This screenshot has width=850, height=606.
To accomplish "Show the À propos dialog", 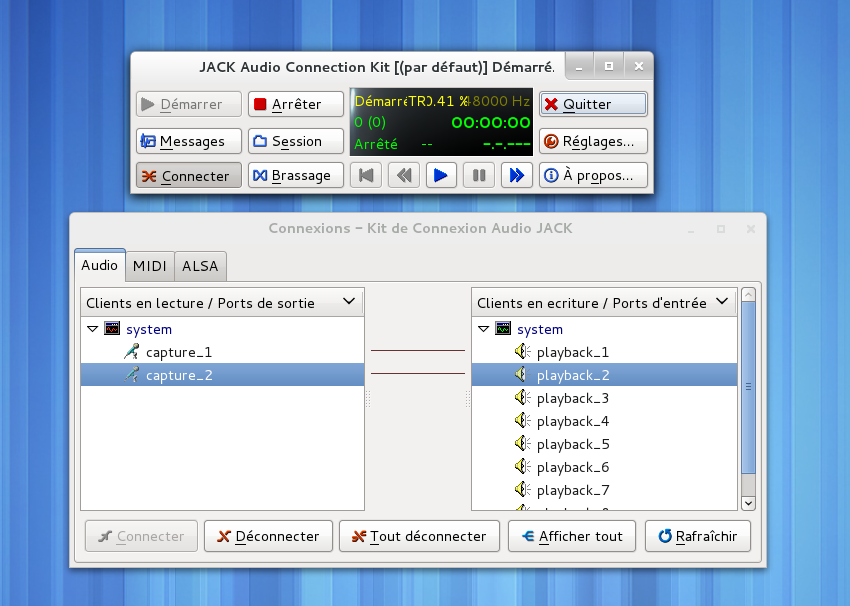I will click(x=593, y=176).
